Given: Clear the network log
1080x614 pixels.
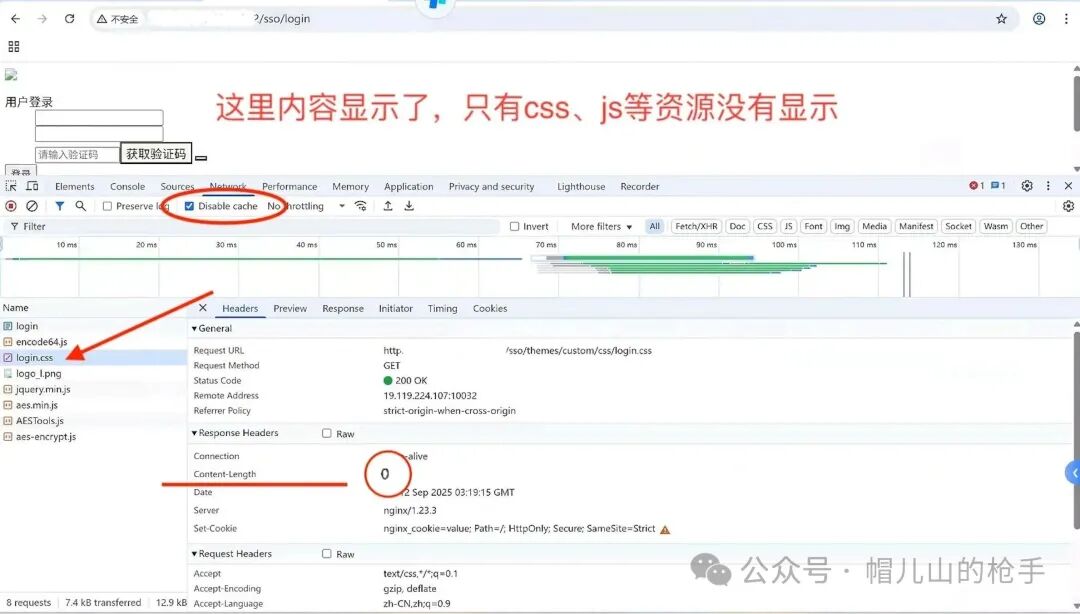Looking at the screenshot, I should (x=32, y=206).
